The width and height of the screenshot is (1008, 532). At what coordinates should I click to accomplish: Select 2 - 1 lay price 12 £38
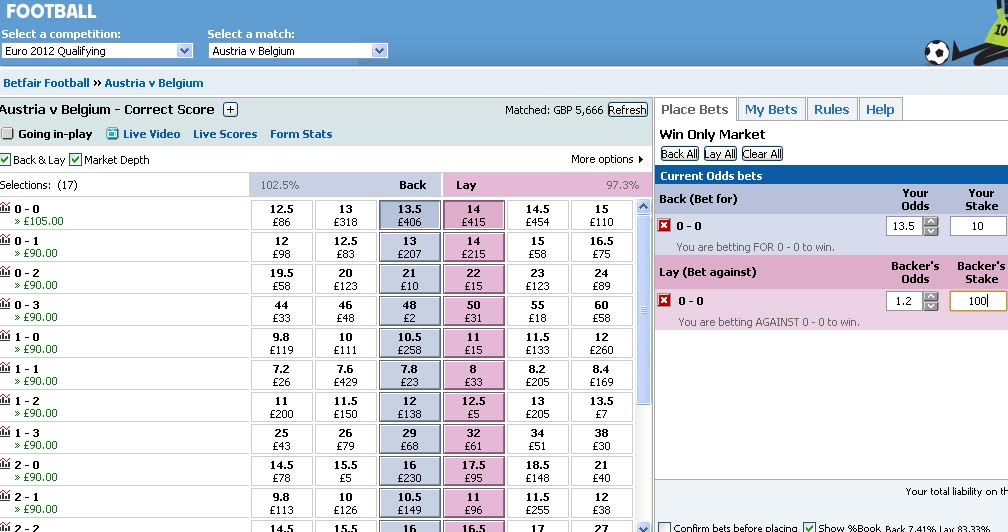tap(602, 503)
